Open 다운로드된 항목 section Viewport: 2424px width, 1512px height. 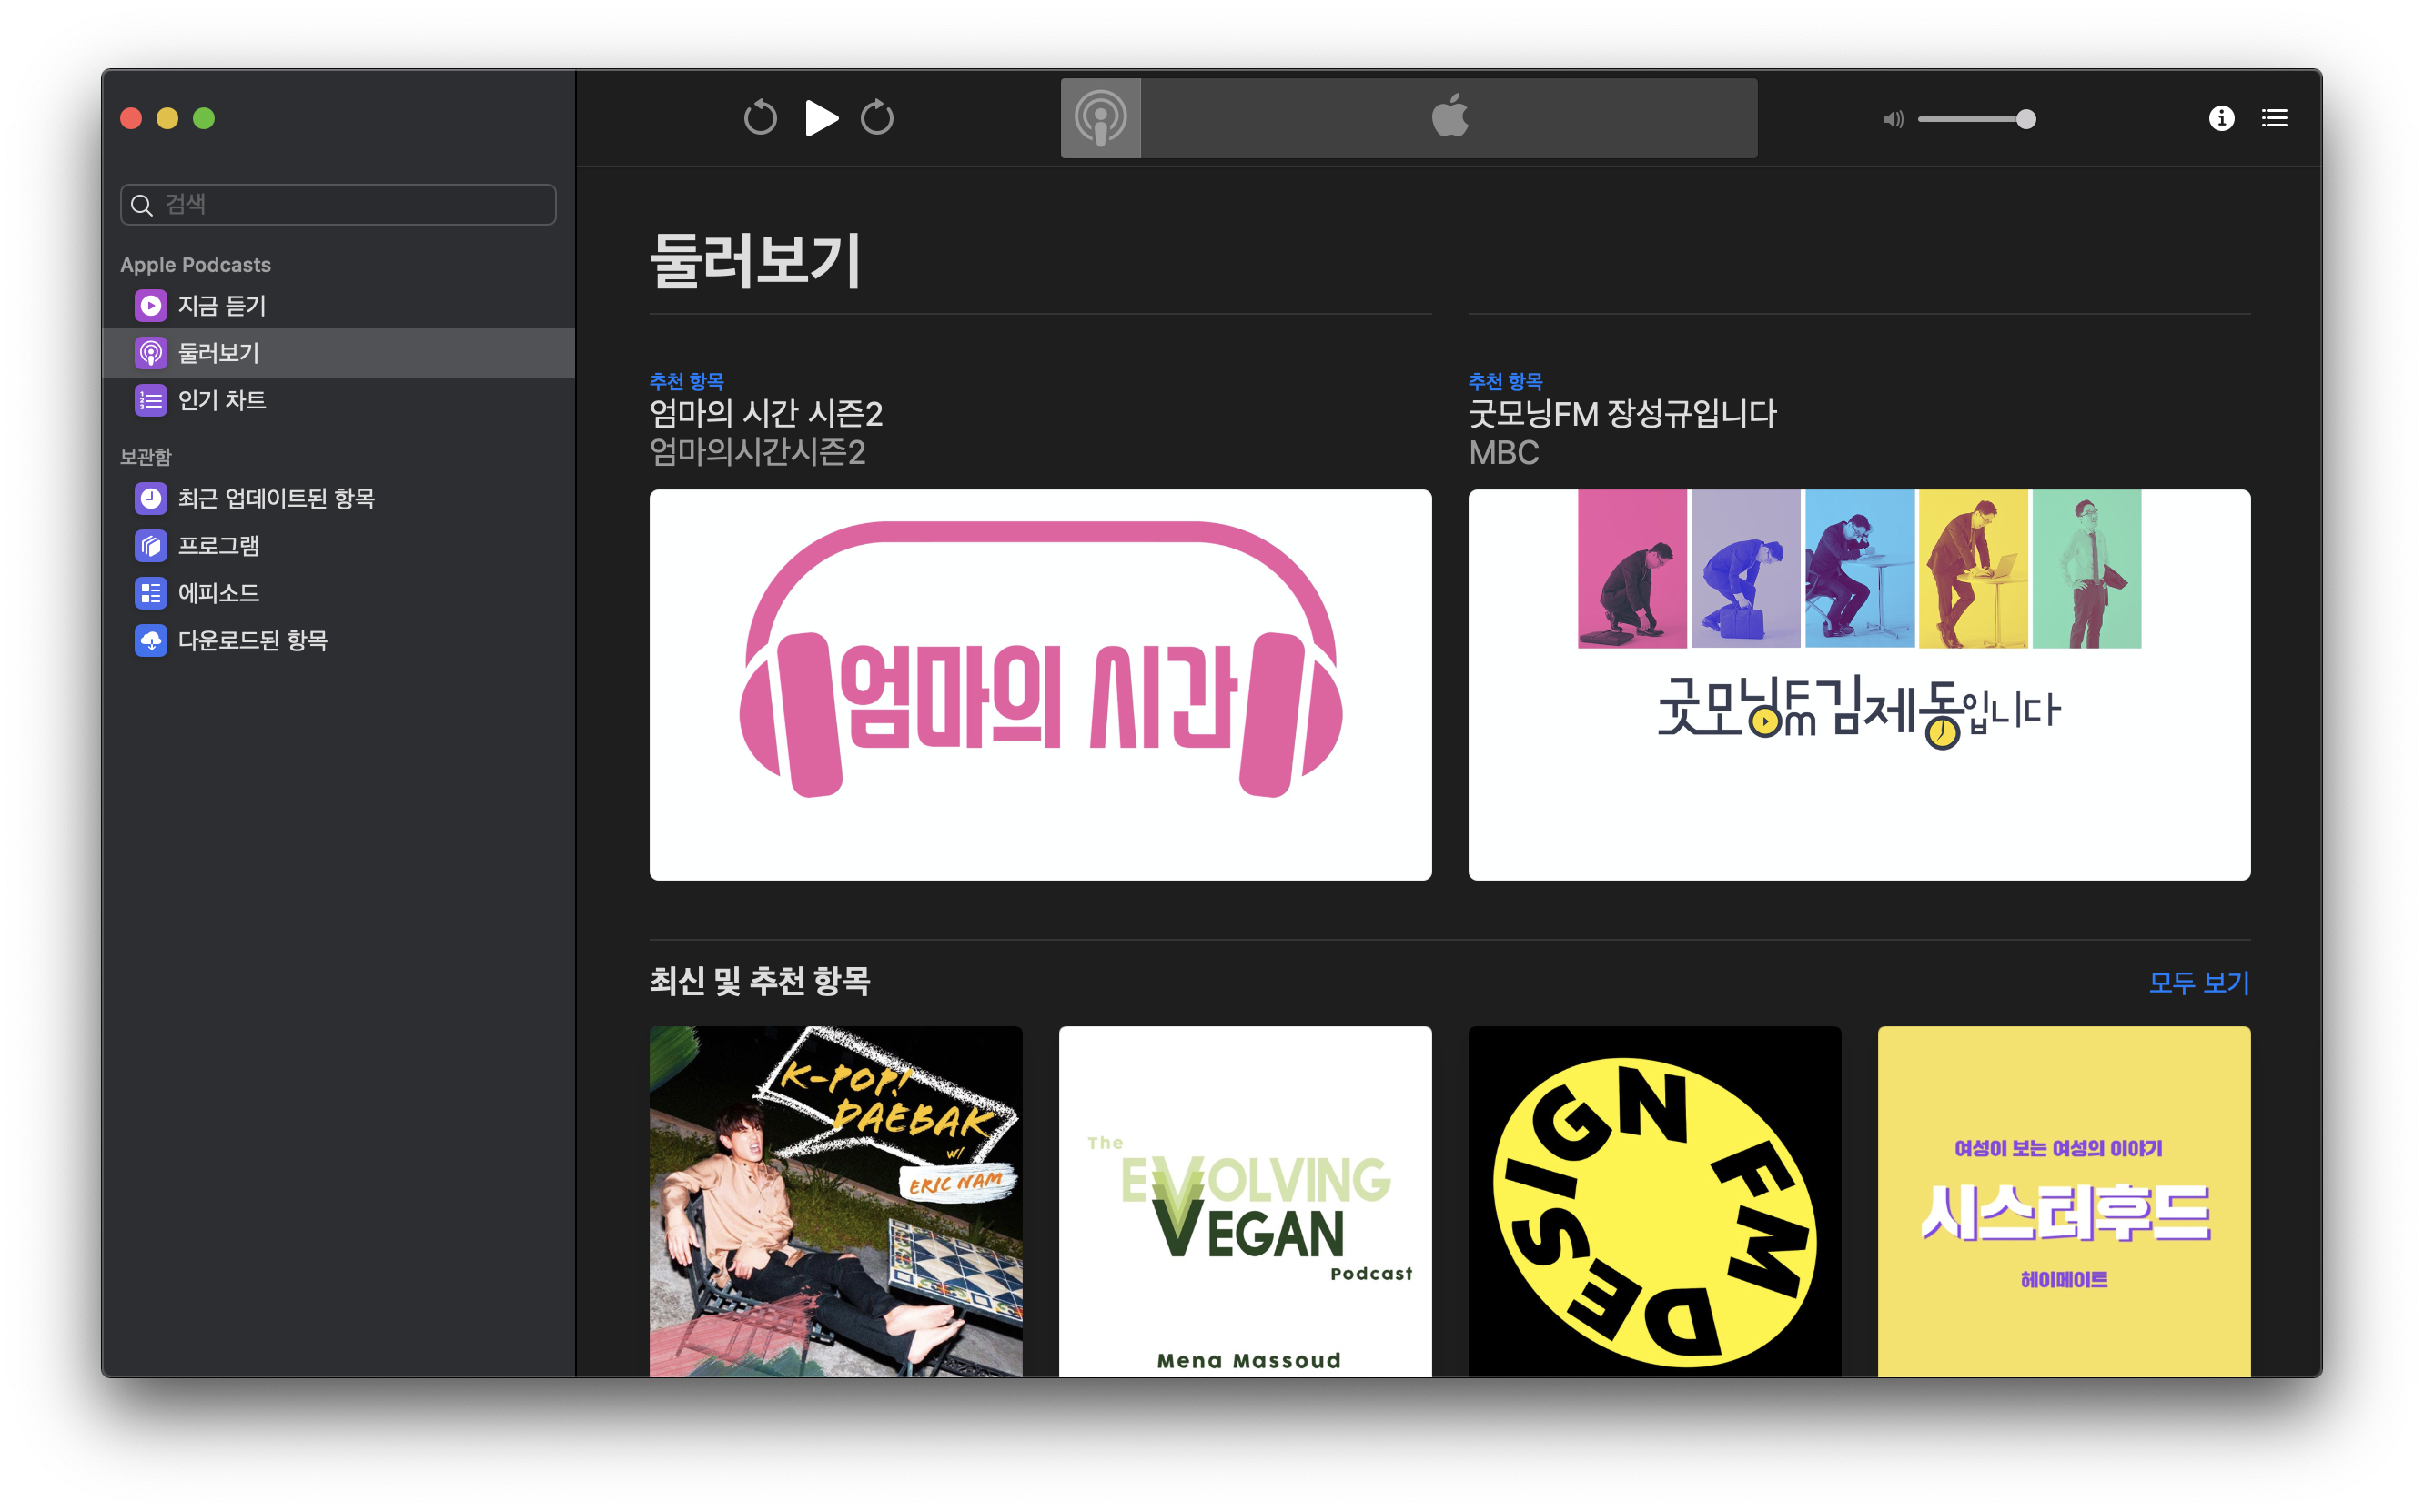tap(252, 640)
